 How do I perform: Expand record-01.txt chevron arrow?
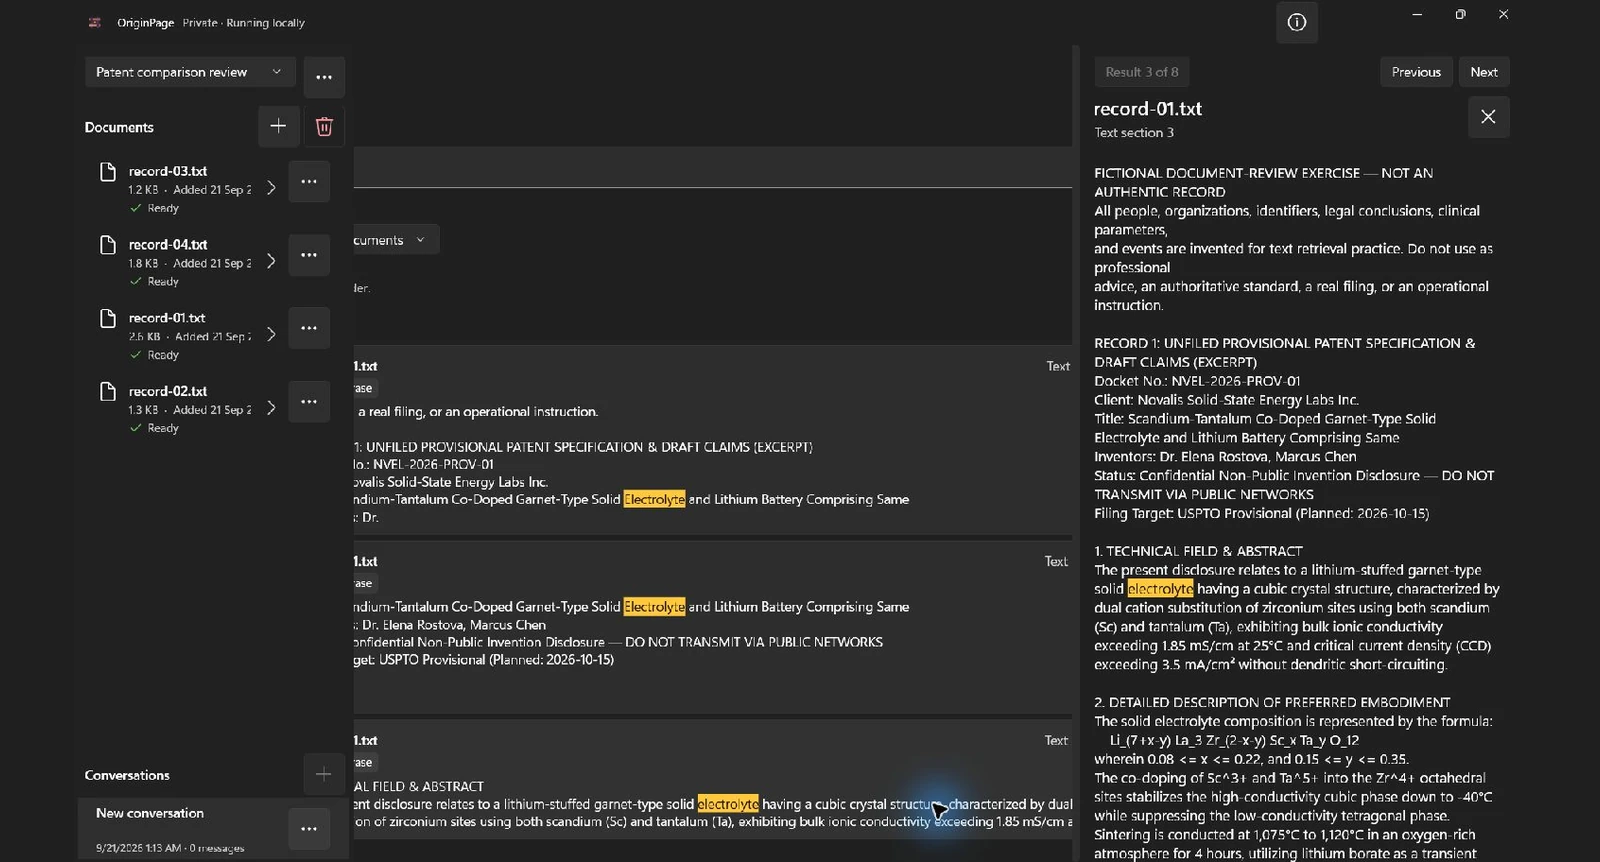(271, 335)
